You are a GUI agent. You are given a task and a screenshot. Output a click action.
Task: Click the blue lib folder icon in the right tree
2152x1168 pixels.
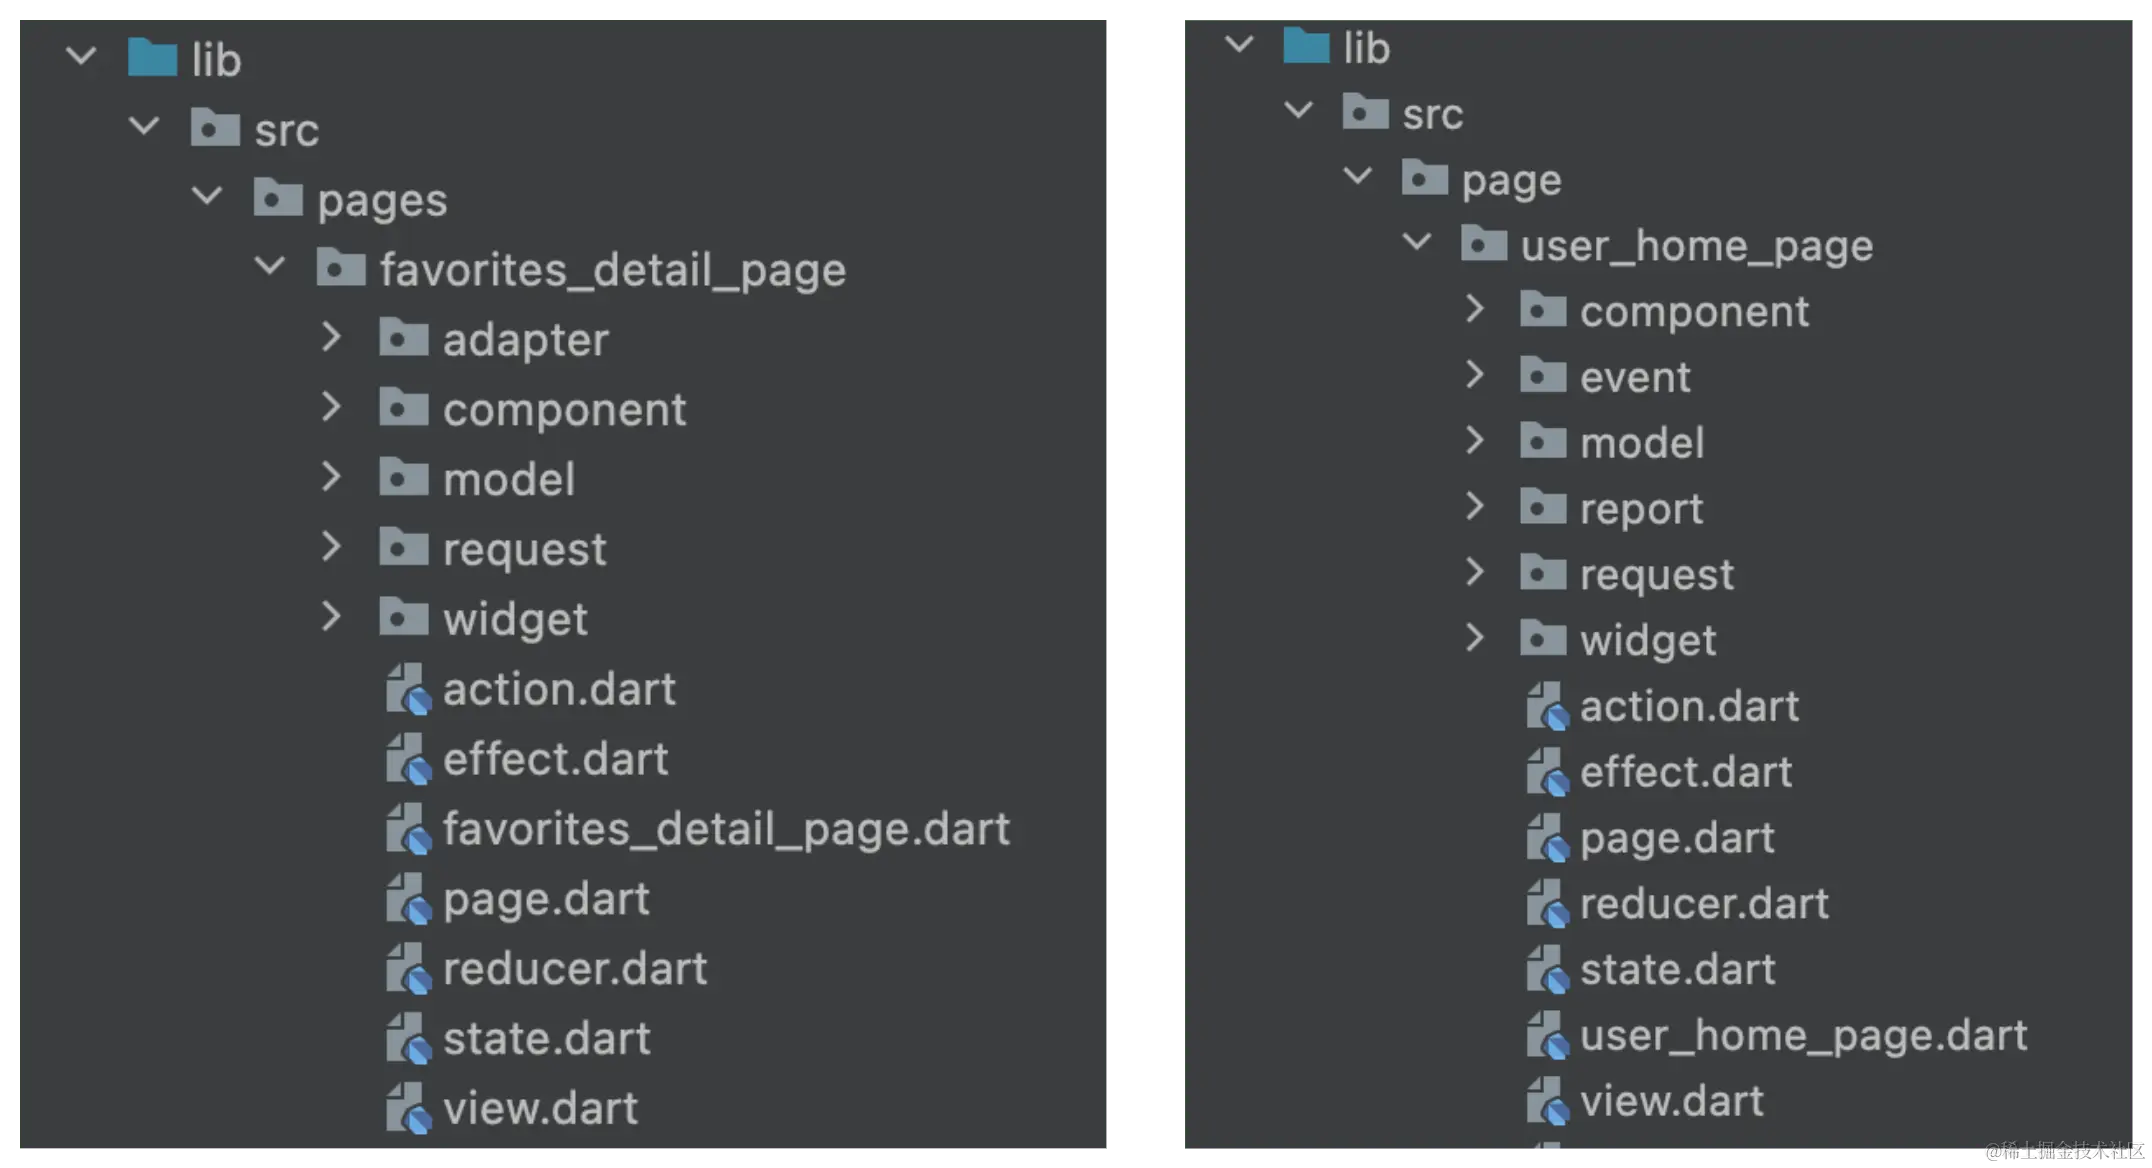[x=1306, y=46]
